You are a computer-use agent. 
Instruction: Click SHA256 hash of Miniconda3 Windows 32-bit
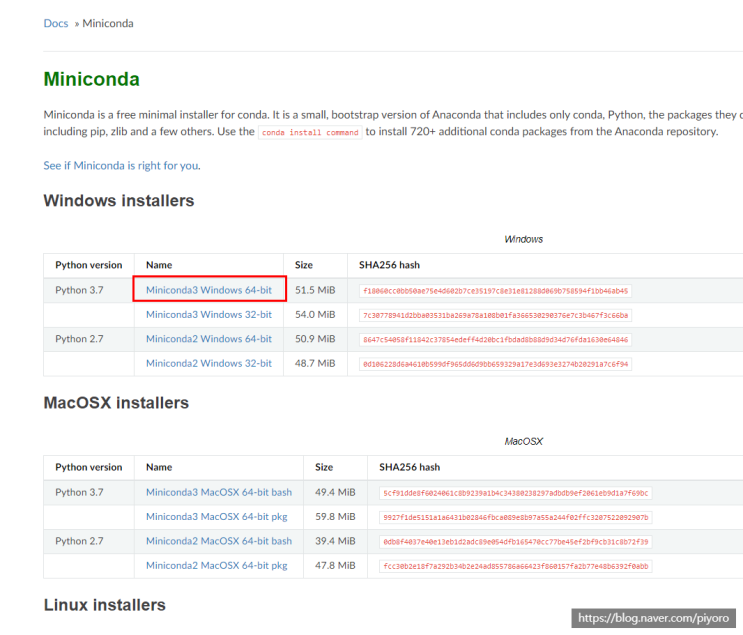496,315
